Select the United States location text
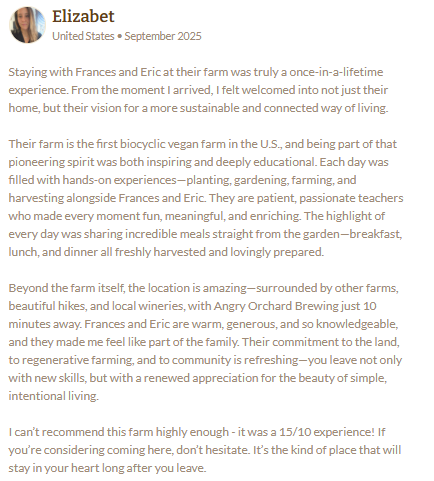 [x=83, y=36]
